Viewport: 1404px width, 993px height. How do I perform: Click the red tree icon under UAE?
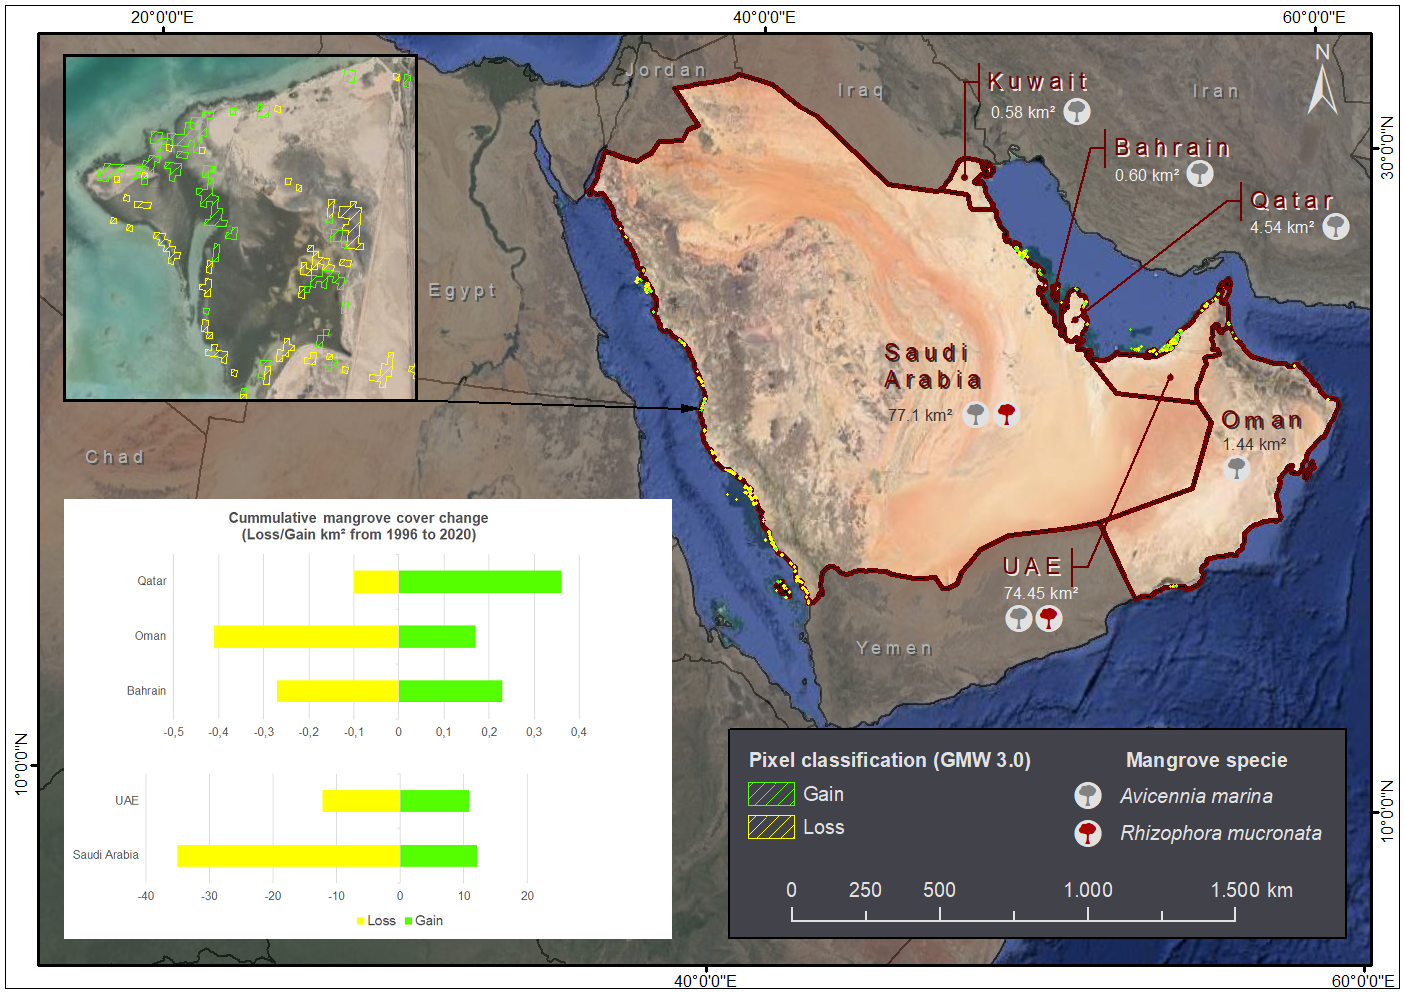[x=1048, y=619]
